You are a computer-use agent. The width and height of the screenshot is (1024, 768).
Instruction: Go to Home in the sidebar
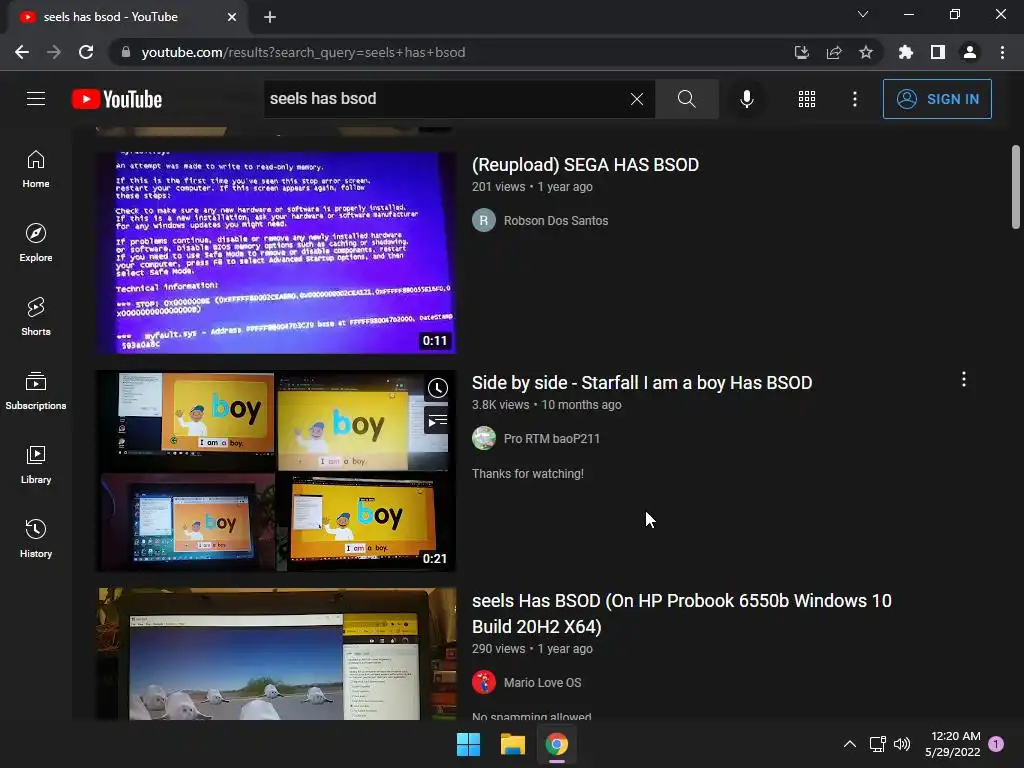[x=36, y=169]
